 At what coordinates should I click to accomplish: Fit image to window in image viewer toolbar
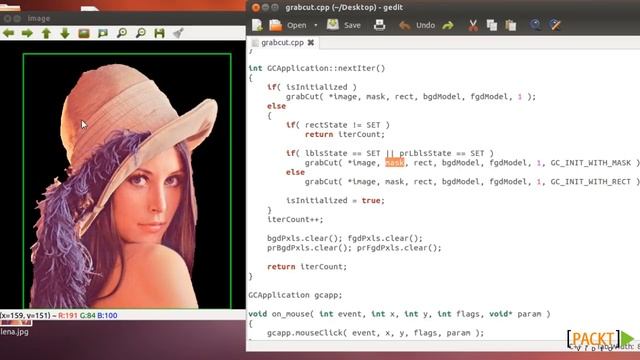coord(103,33)
